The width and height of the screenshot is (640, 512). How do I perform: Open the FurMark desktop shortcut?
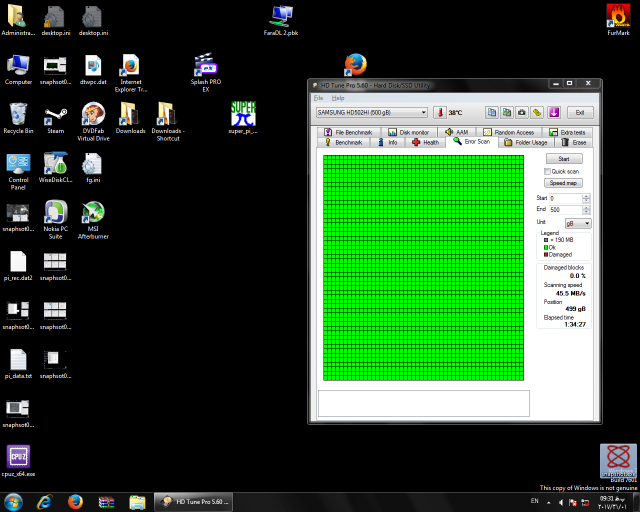[618, 20]
